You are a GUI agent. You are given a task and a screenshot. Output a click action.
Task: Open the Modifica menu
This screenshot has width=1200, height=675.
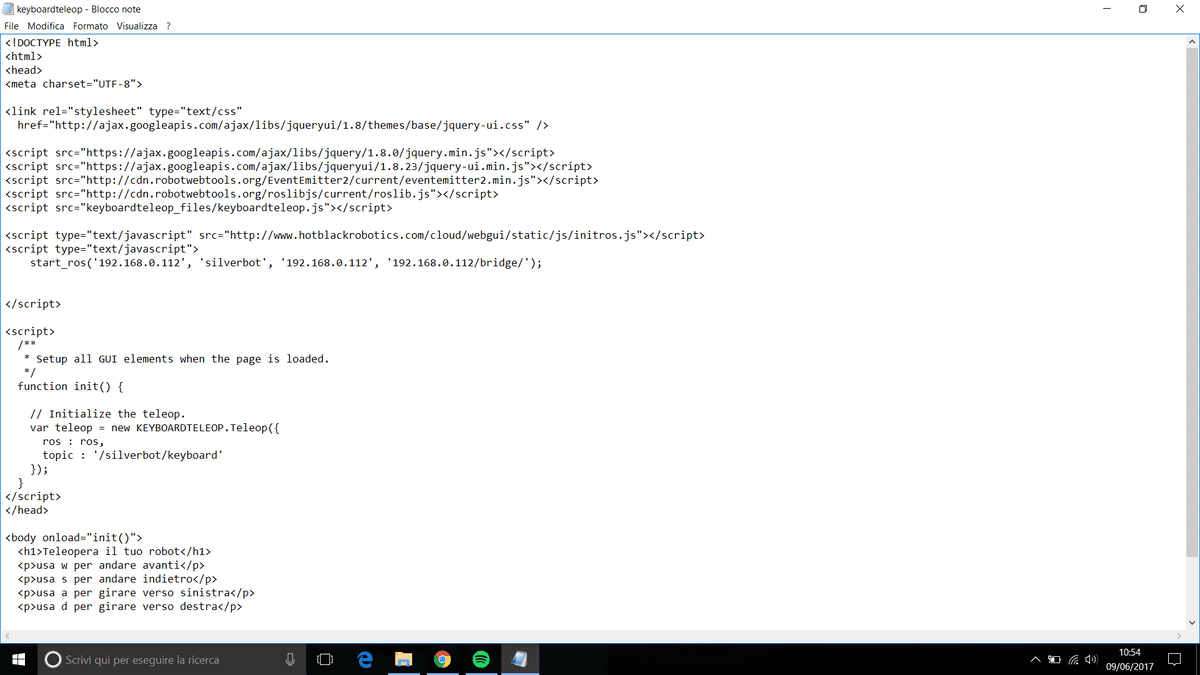[46, 26]
